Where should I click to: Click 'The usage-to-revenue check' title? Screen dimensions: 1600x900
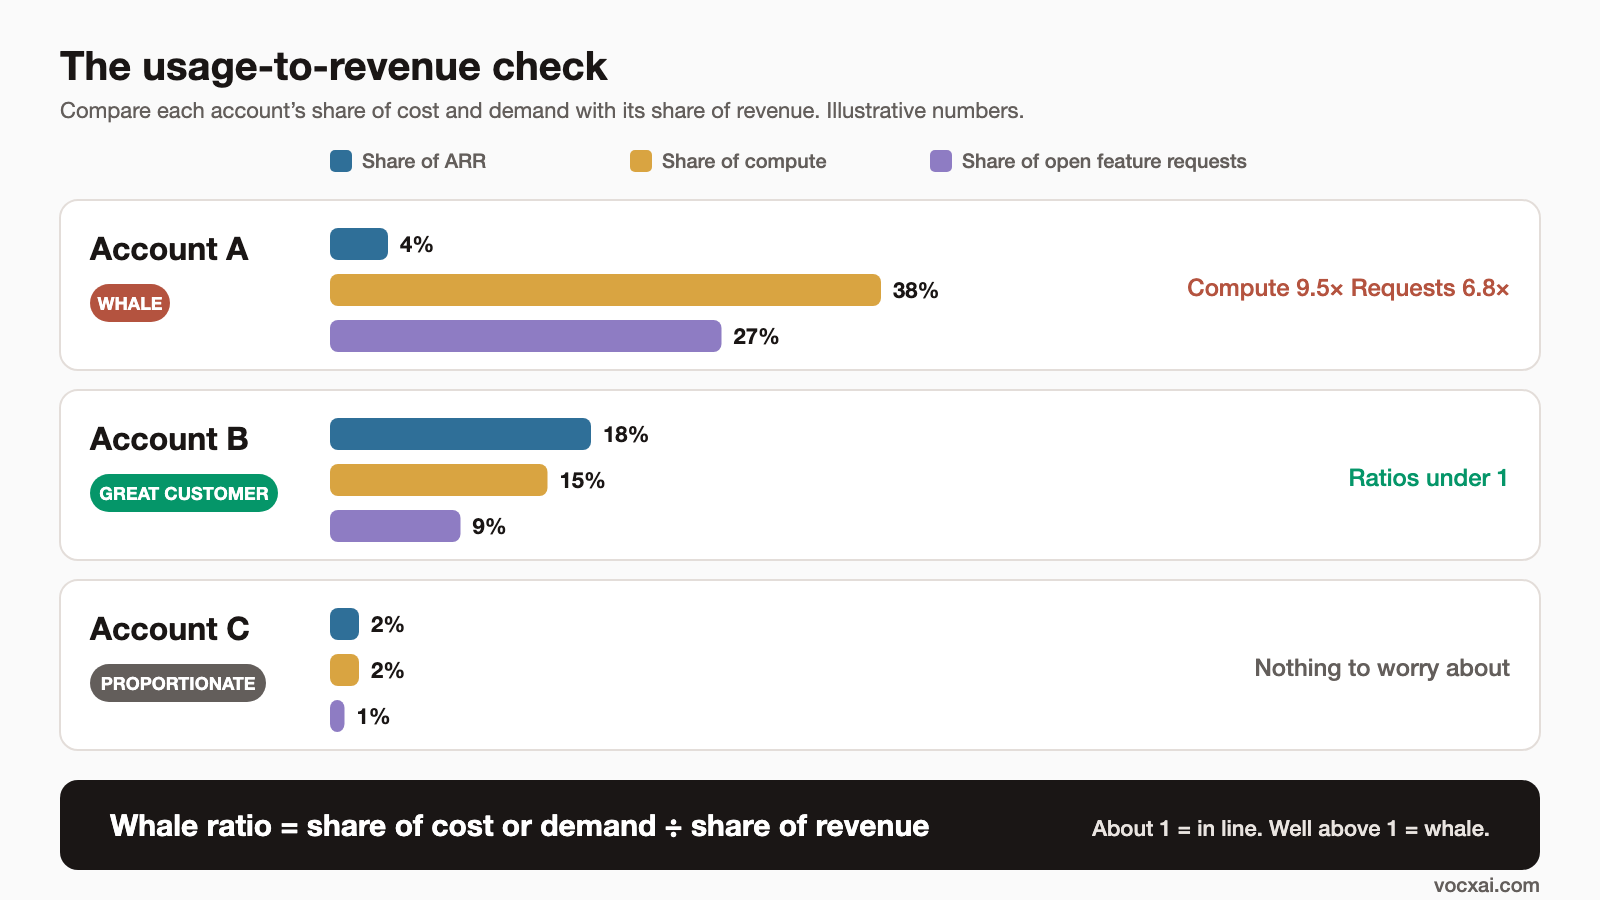click(333, 67)
